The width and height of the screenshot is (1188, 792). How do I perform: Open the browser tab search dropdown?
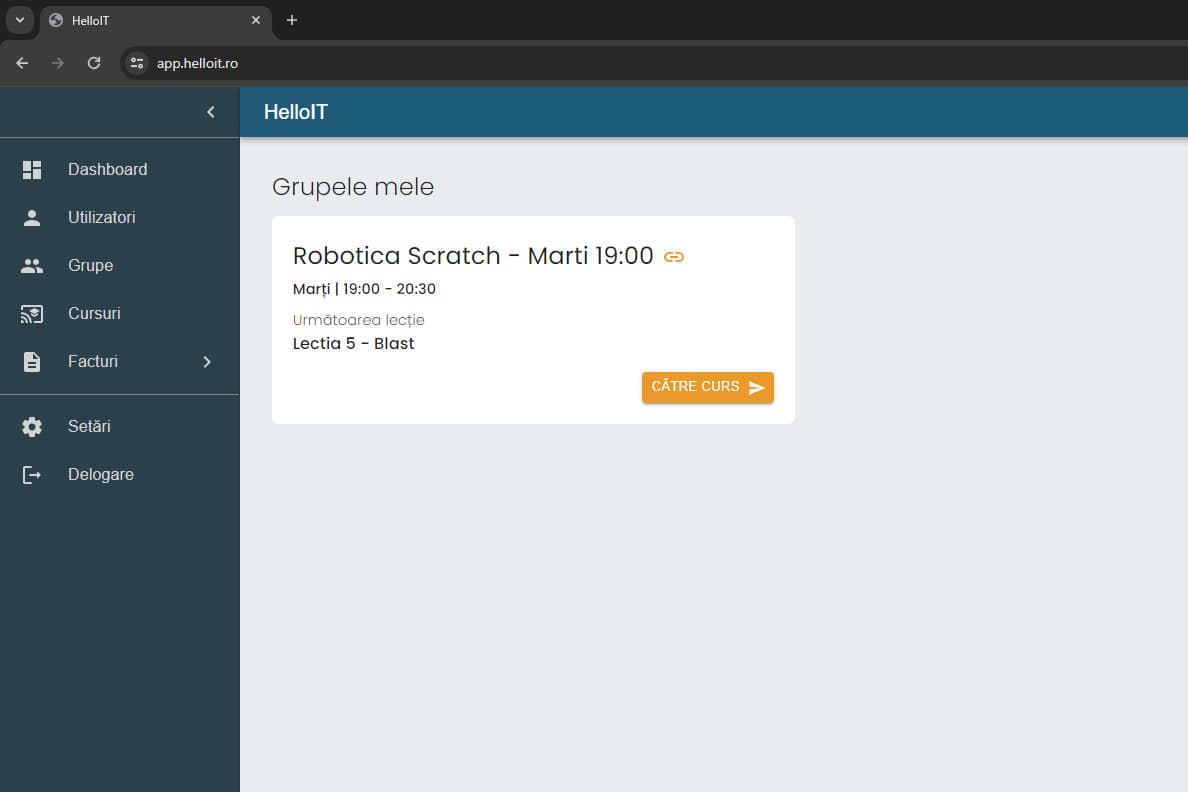(x=20, y=20)
